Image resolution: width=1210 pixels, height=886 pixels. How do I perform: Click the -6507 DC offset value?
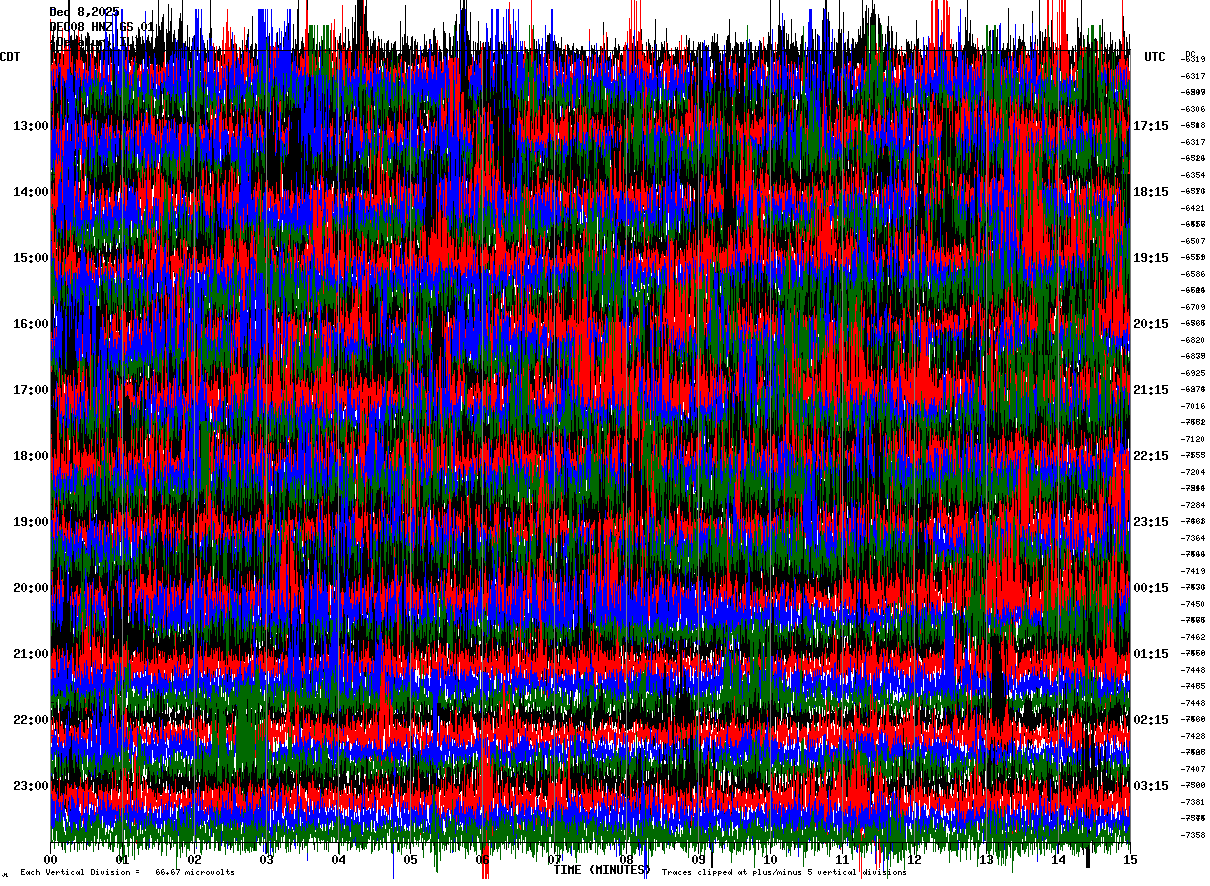coord(1193,241)
